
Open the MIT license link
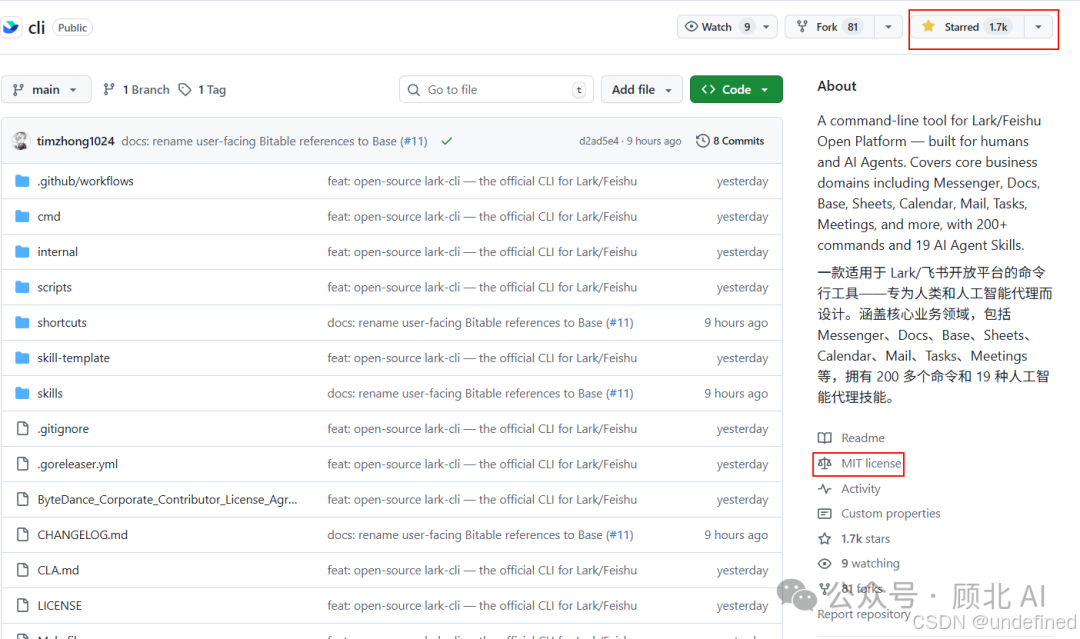coord(871,463)
